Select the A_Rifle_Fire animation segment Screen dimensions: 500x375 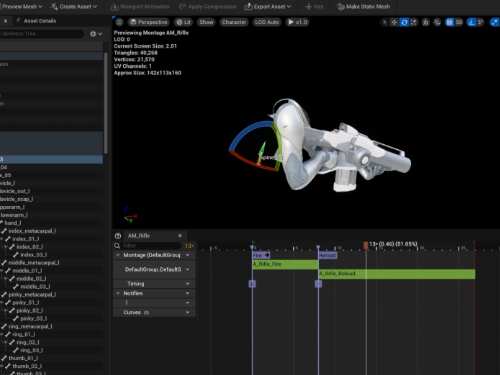click(x=285, y=264)
